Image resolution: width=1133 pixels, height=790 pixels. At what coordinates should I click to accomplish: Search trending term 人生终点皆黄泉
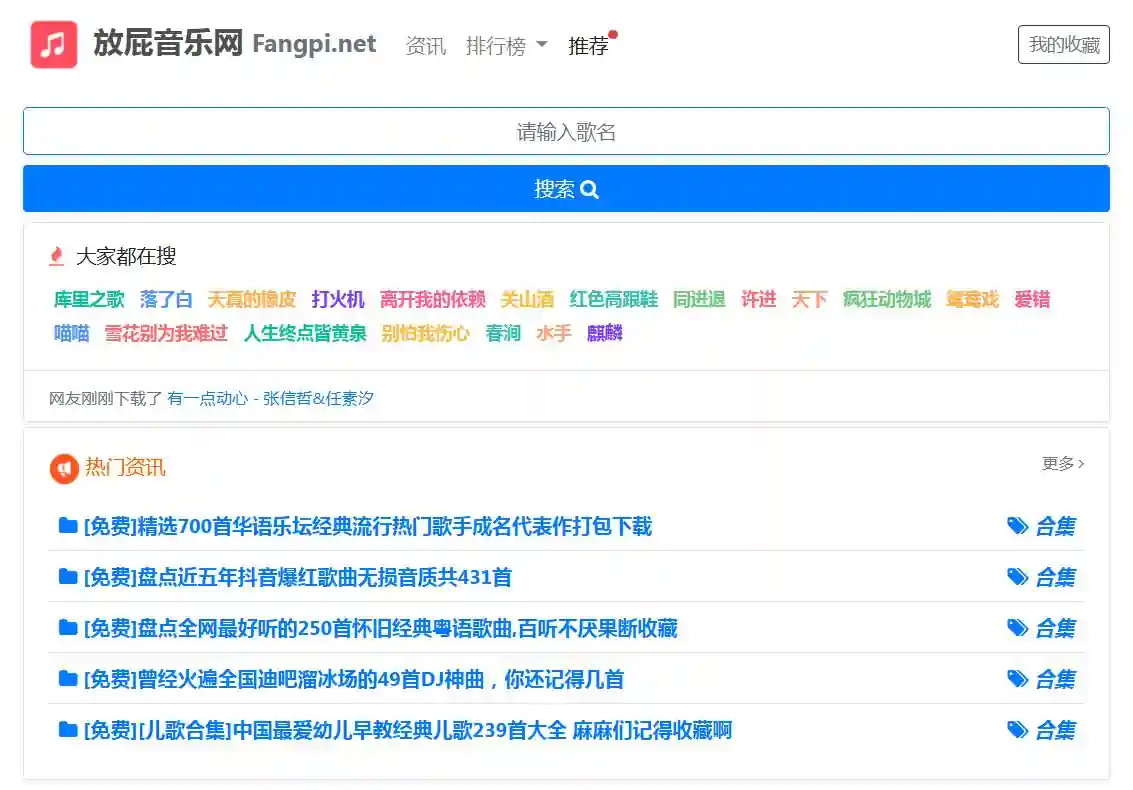(x=305, y=334)
